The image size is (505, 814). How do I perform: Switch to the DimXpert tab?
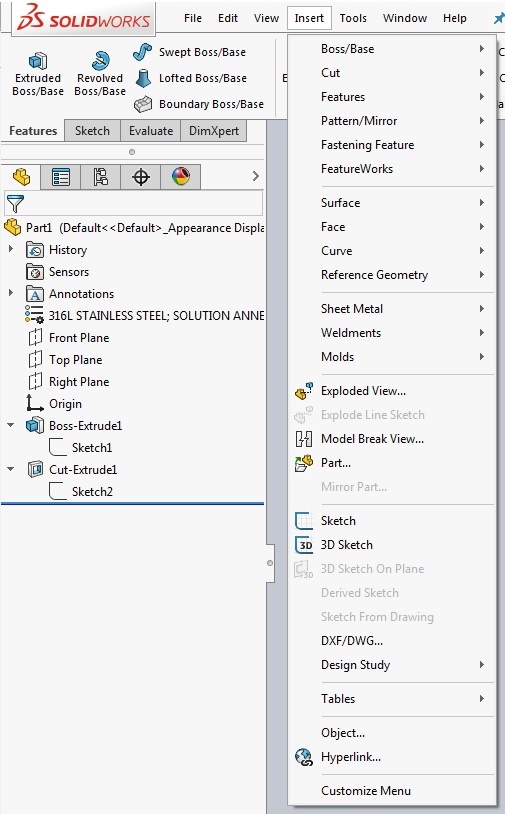click(x=214, y=131)
